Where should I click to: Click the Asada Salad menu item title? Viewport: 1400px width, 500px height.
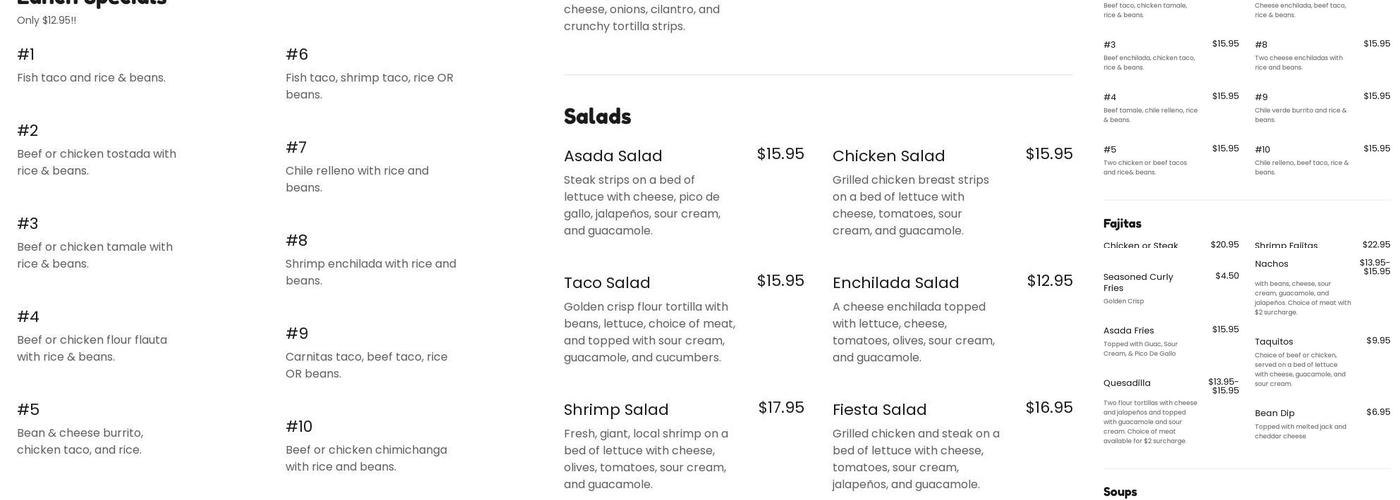click(613, 156)
